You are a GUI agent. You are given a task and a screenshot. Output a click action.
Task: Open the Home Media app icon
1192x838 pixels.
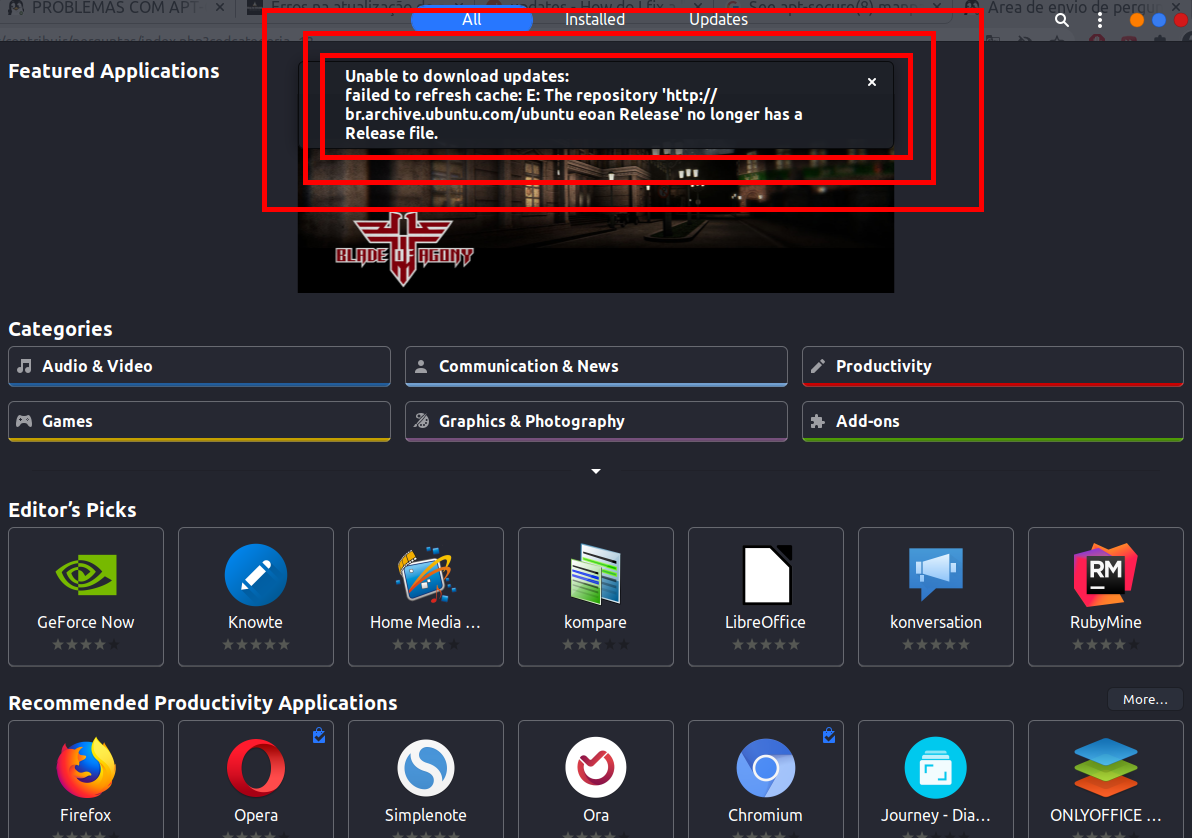(x=426, y=575)
